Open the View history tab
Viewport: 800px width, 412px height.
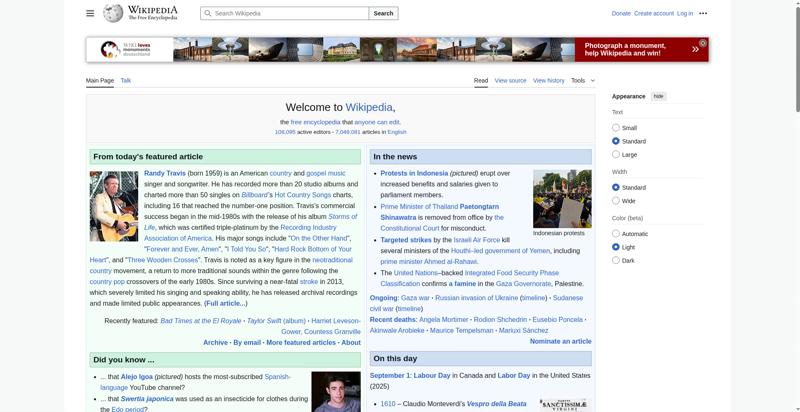coord(548,81)
